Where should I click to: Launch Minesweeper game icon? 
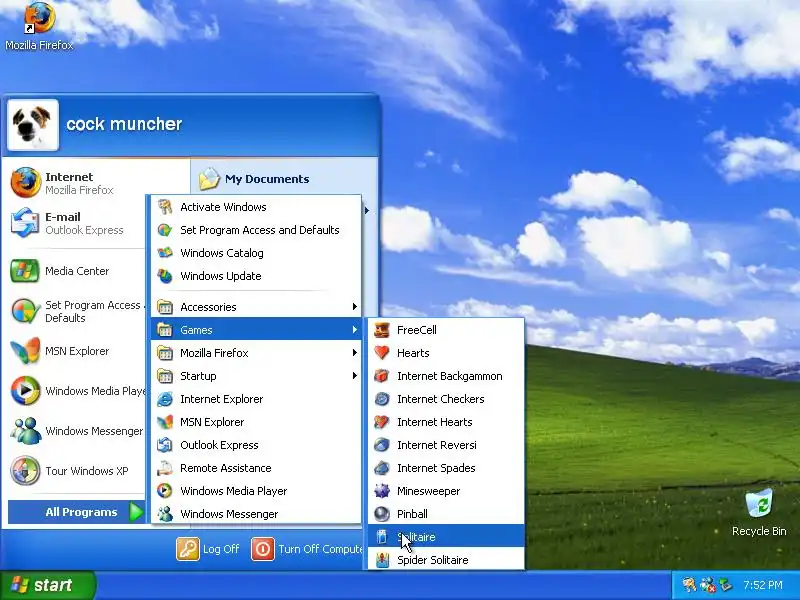pyautogui.click(x=382, y=491)
